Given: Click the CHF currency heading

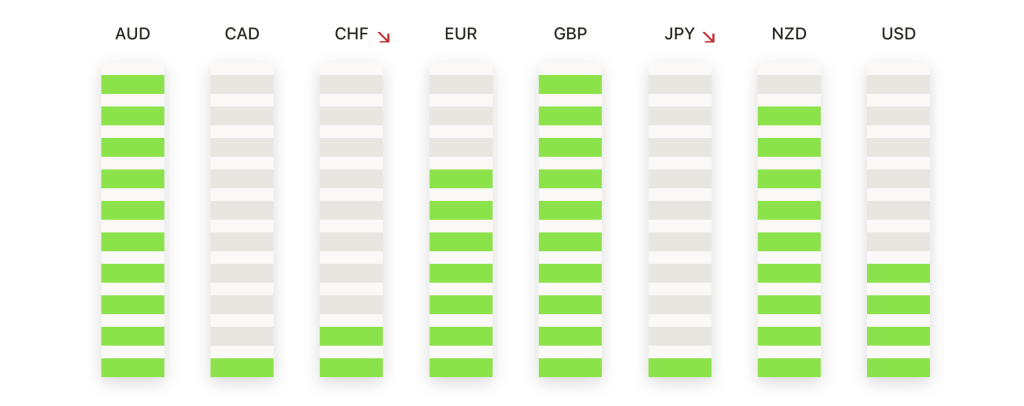Looking at the screenshot, I should click(x=351, y=34).
